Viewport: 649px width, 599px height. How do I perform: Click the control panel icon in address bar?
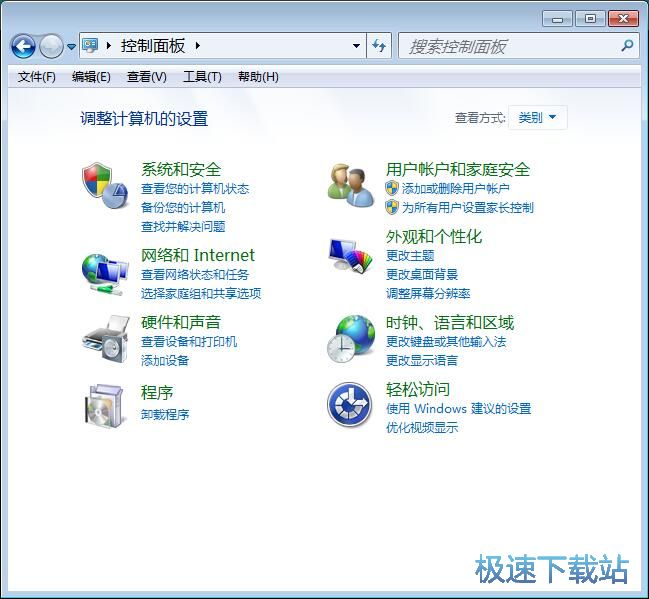[90, 45]
